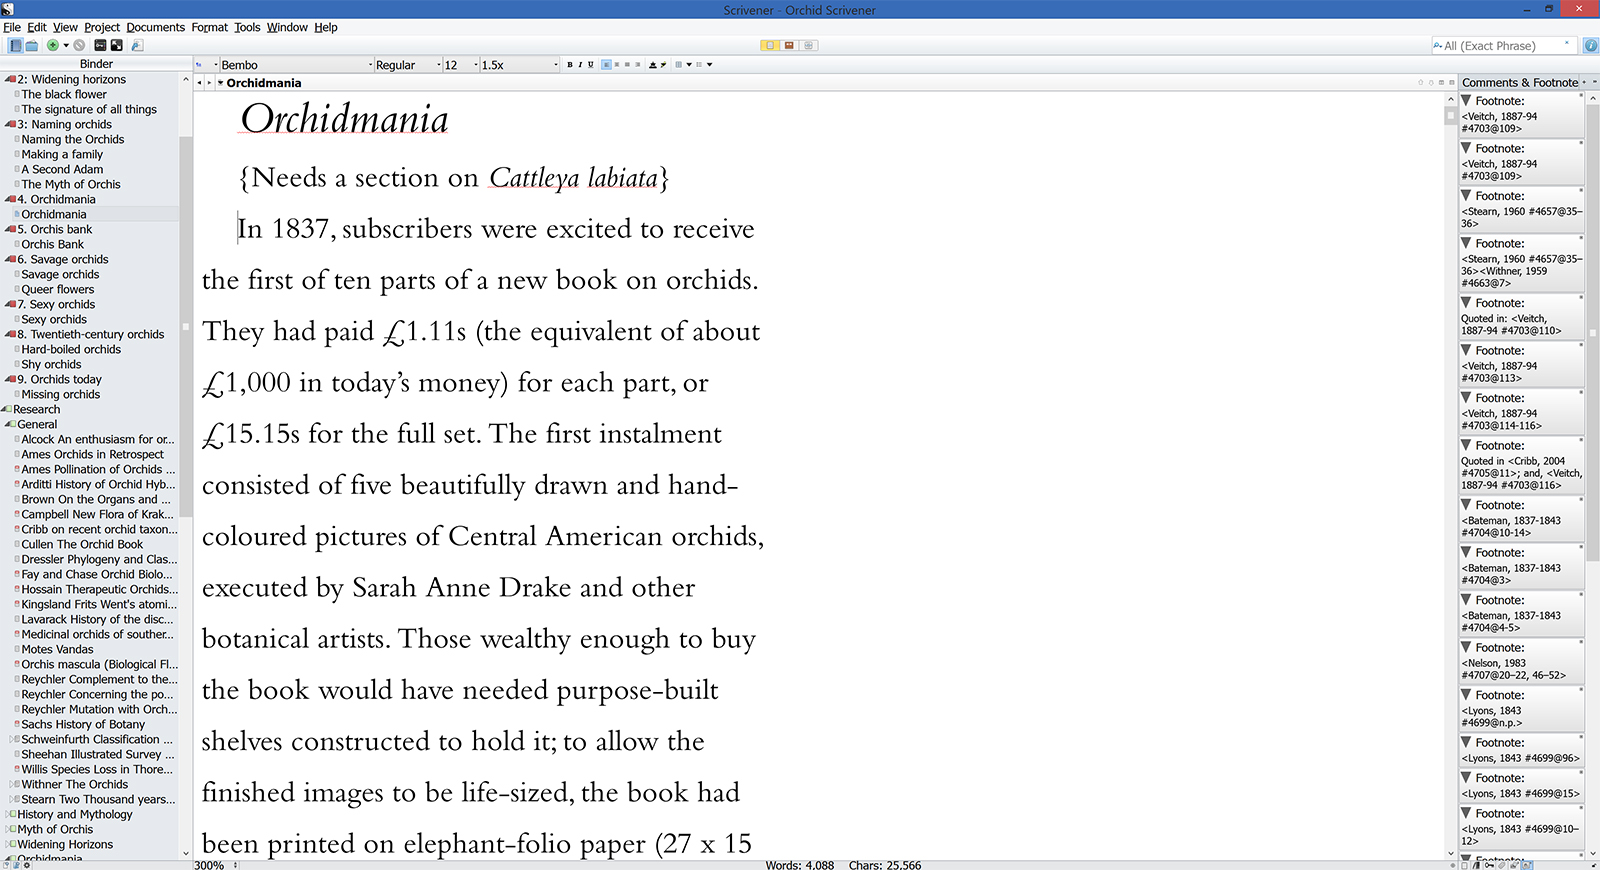Open the Tools menu

click(x=247, y=27)
